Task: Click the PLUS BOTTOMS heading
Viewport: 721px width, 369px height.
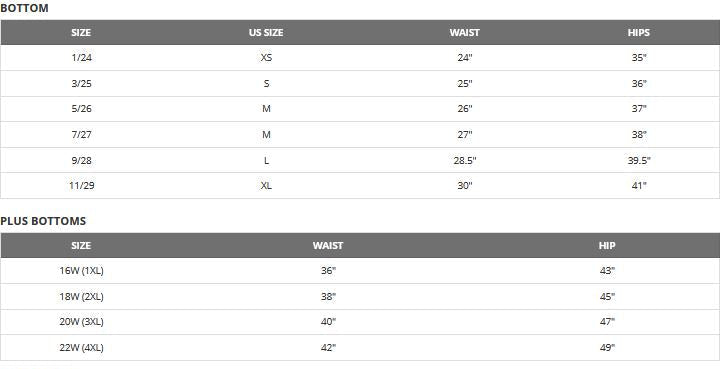Action: click(43, 221)
